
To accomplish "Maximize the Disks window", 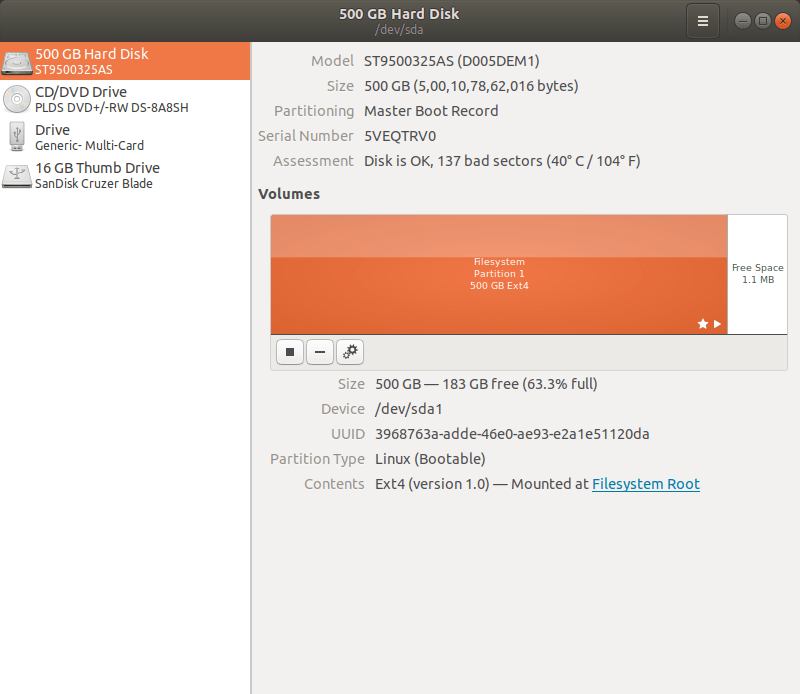I will (x=762, y=20).
